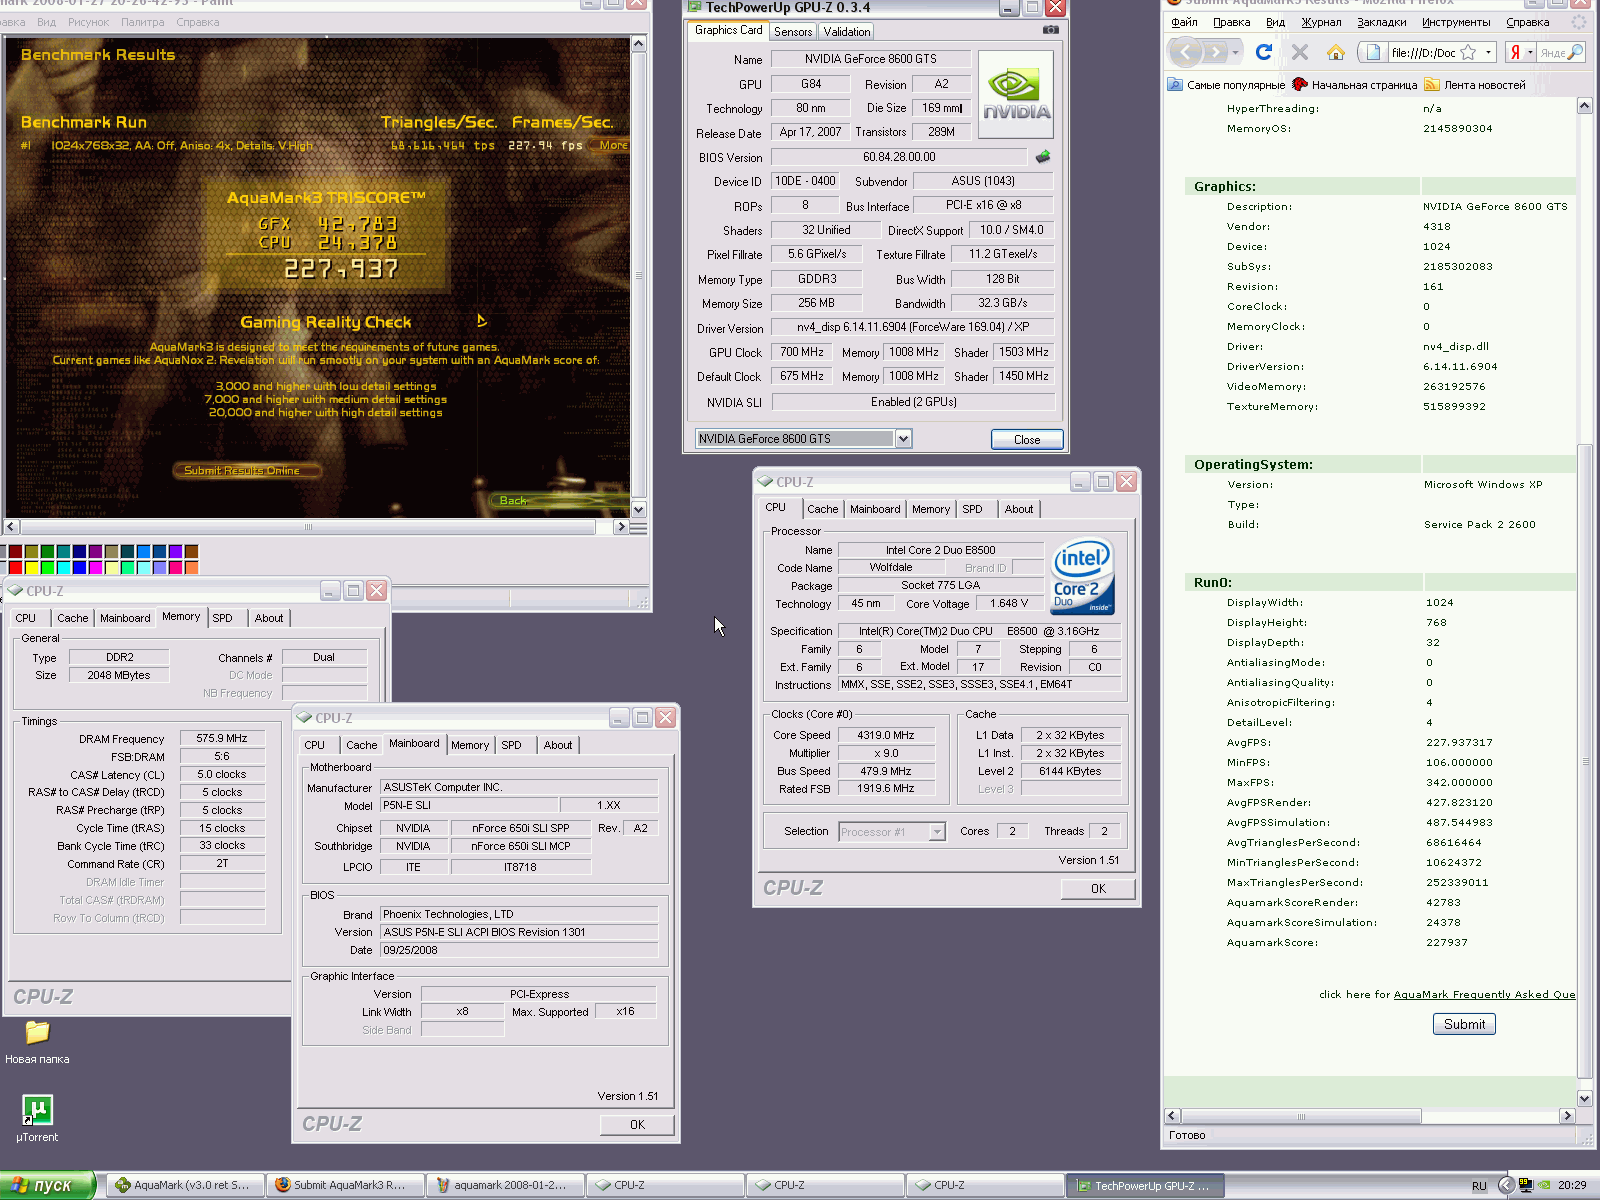Viewport: 1600px width, 1200px height.
Task: Click Submit button on AquaMark results page
Action: point(1464,1024)
